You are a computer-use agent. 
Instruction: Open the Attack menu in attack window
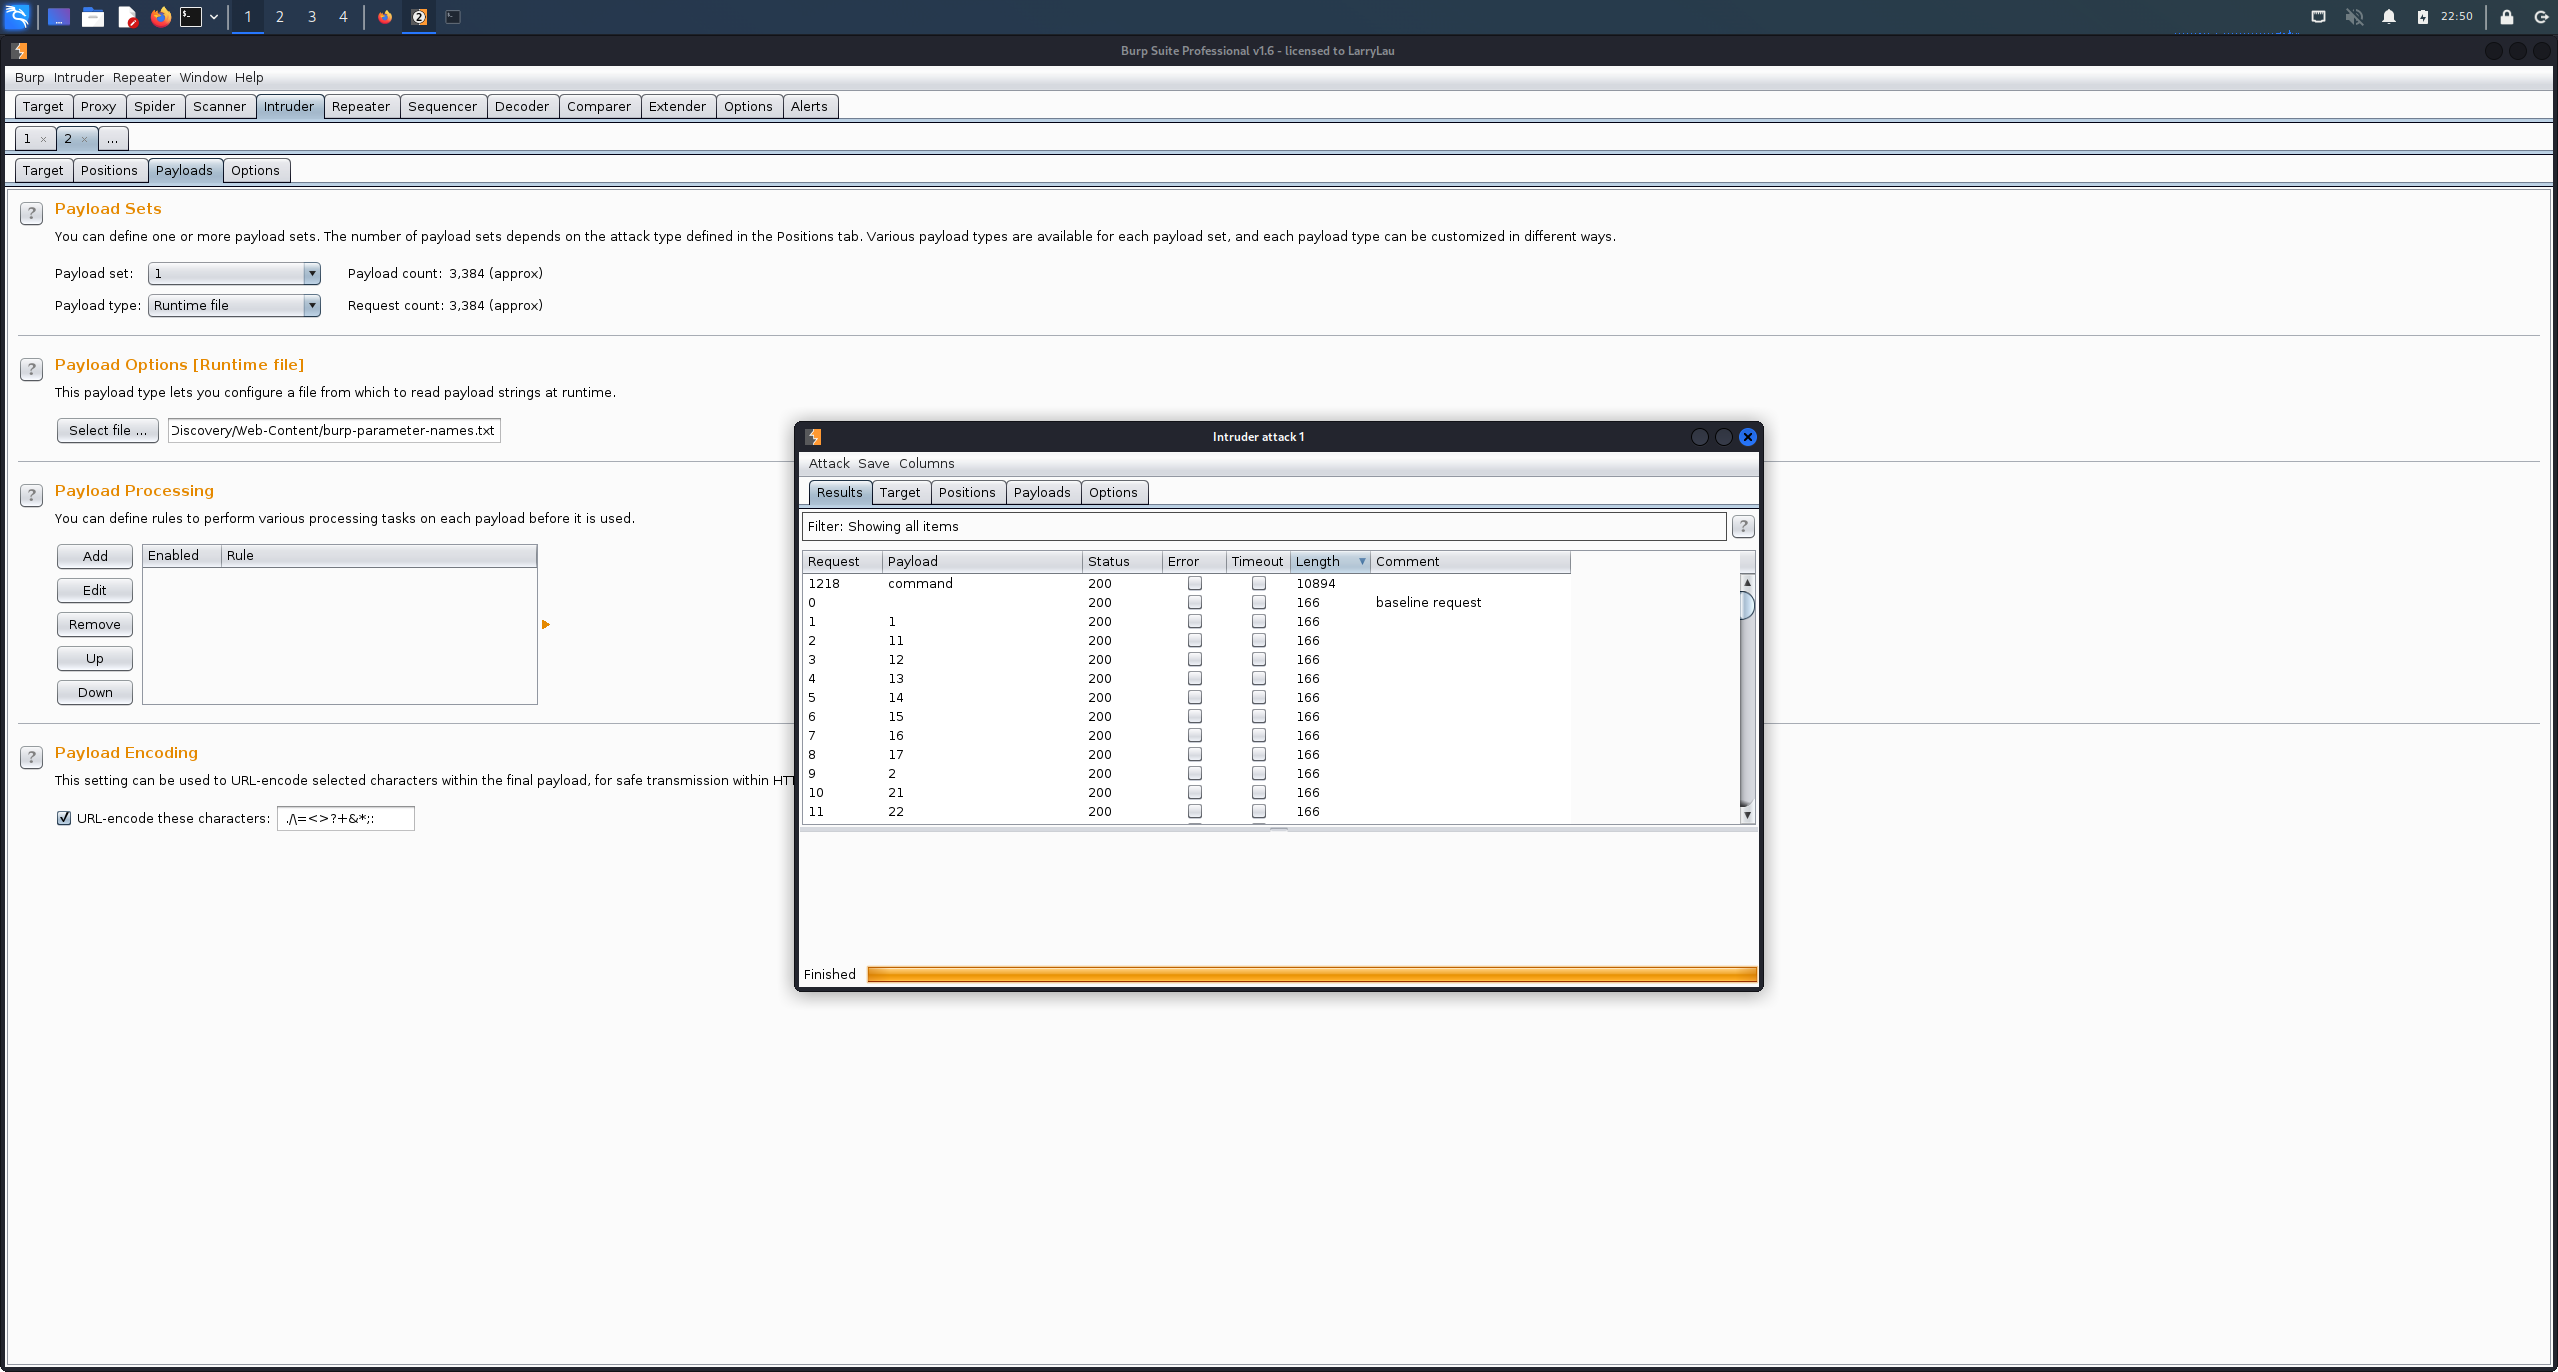tap(829, 463)
